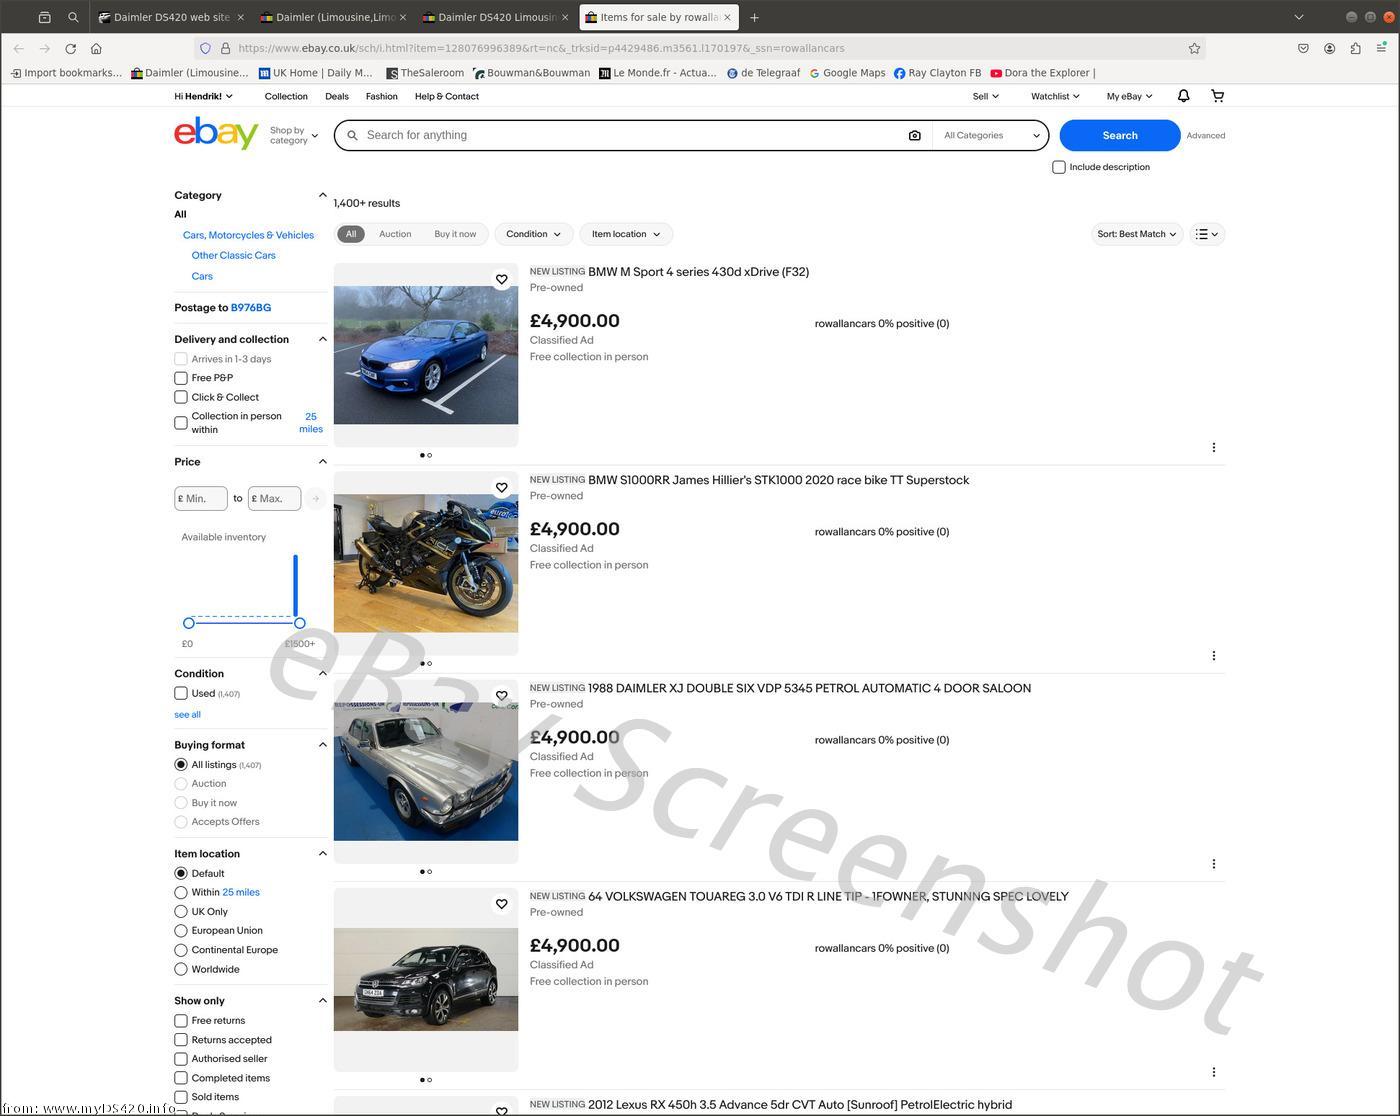This screenshot has width=1400, height=1116.
Task: Tick the Include description checkbox
Action: point(1059,167)
